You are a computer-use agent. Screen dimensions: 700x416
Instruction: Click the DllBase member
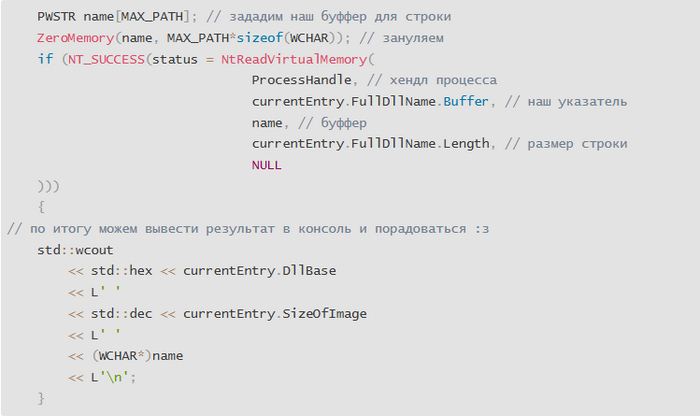305,271
